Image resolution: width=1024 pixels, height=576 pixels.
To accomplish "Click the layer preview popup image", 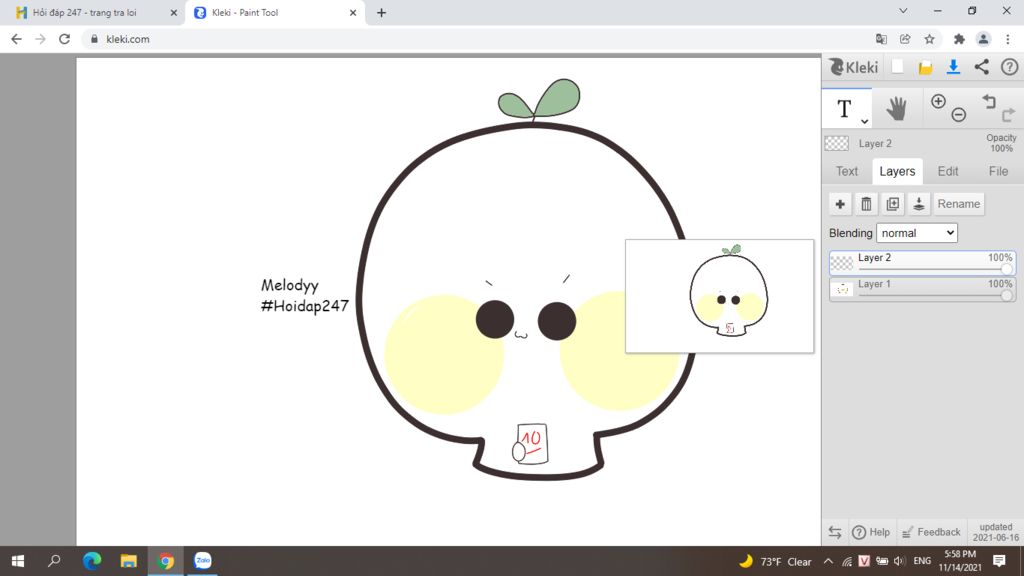I will (x=720, y=296).
